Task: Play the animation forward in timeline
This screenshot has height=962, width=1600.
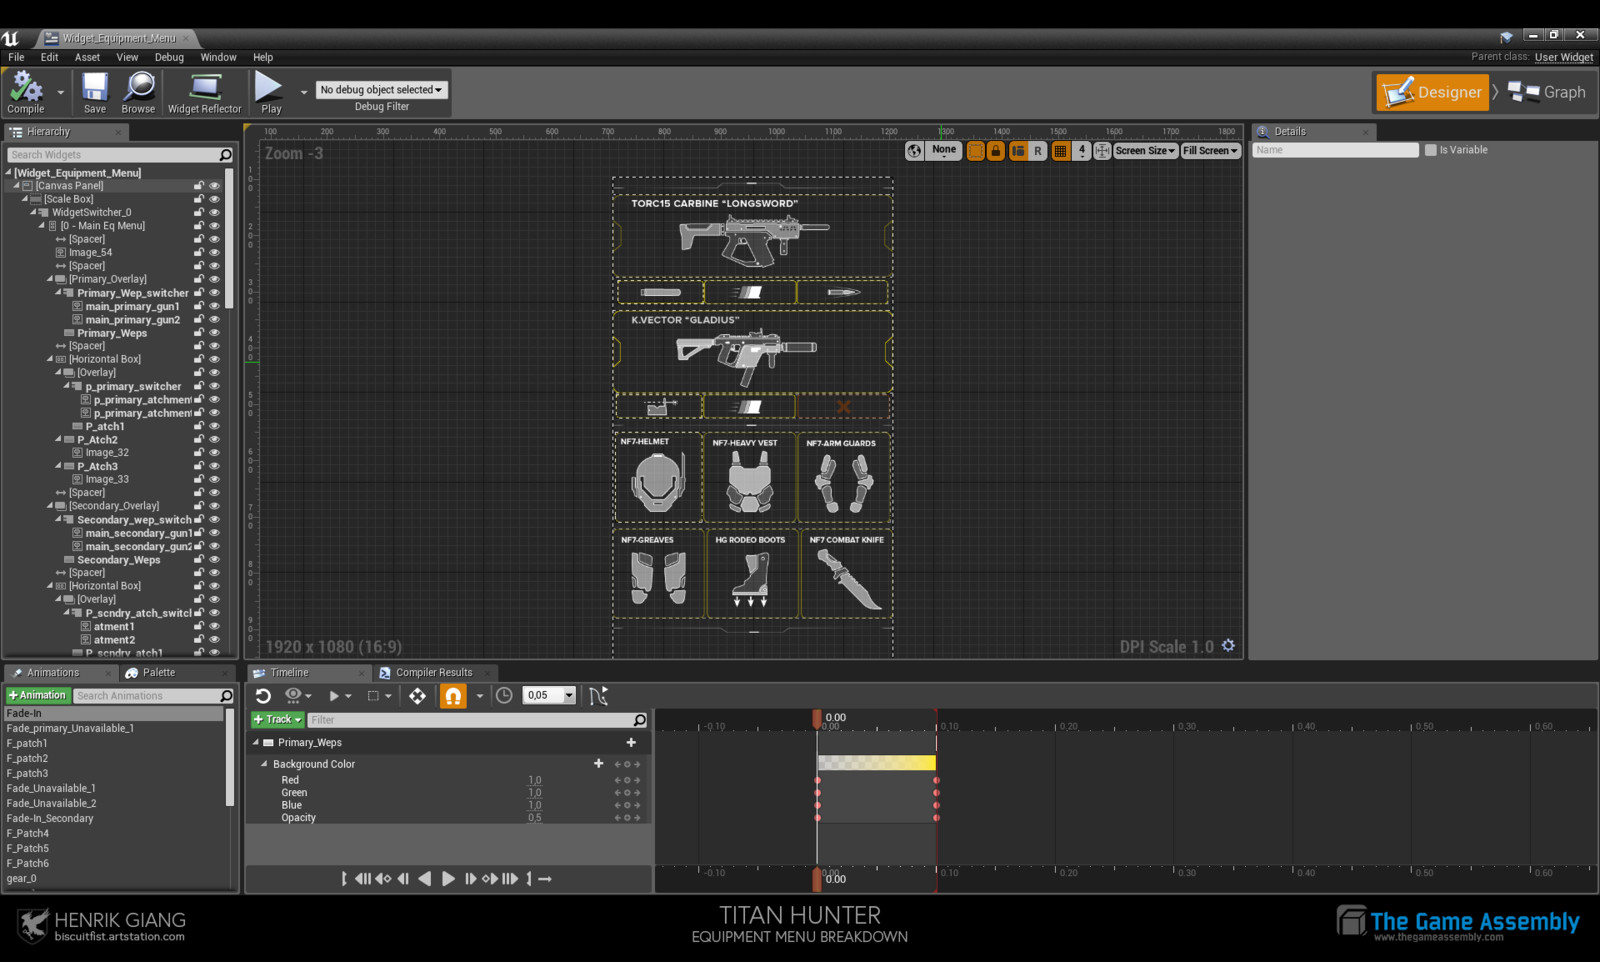Action: [448, 879]
